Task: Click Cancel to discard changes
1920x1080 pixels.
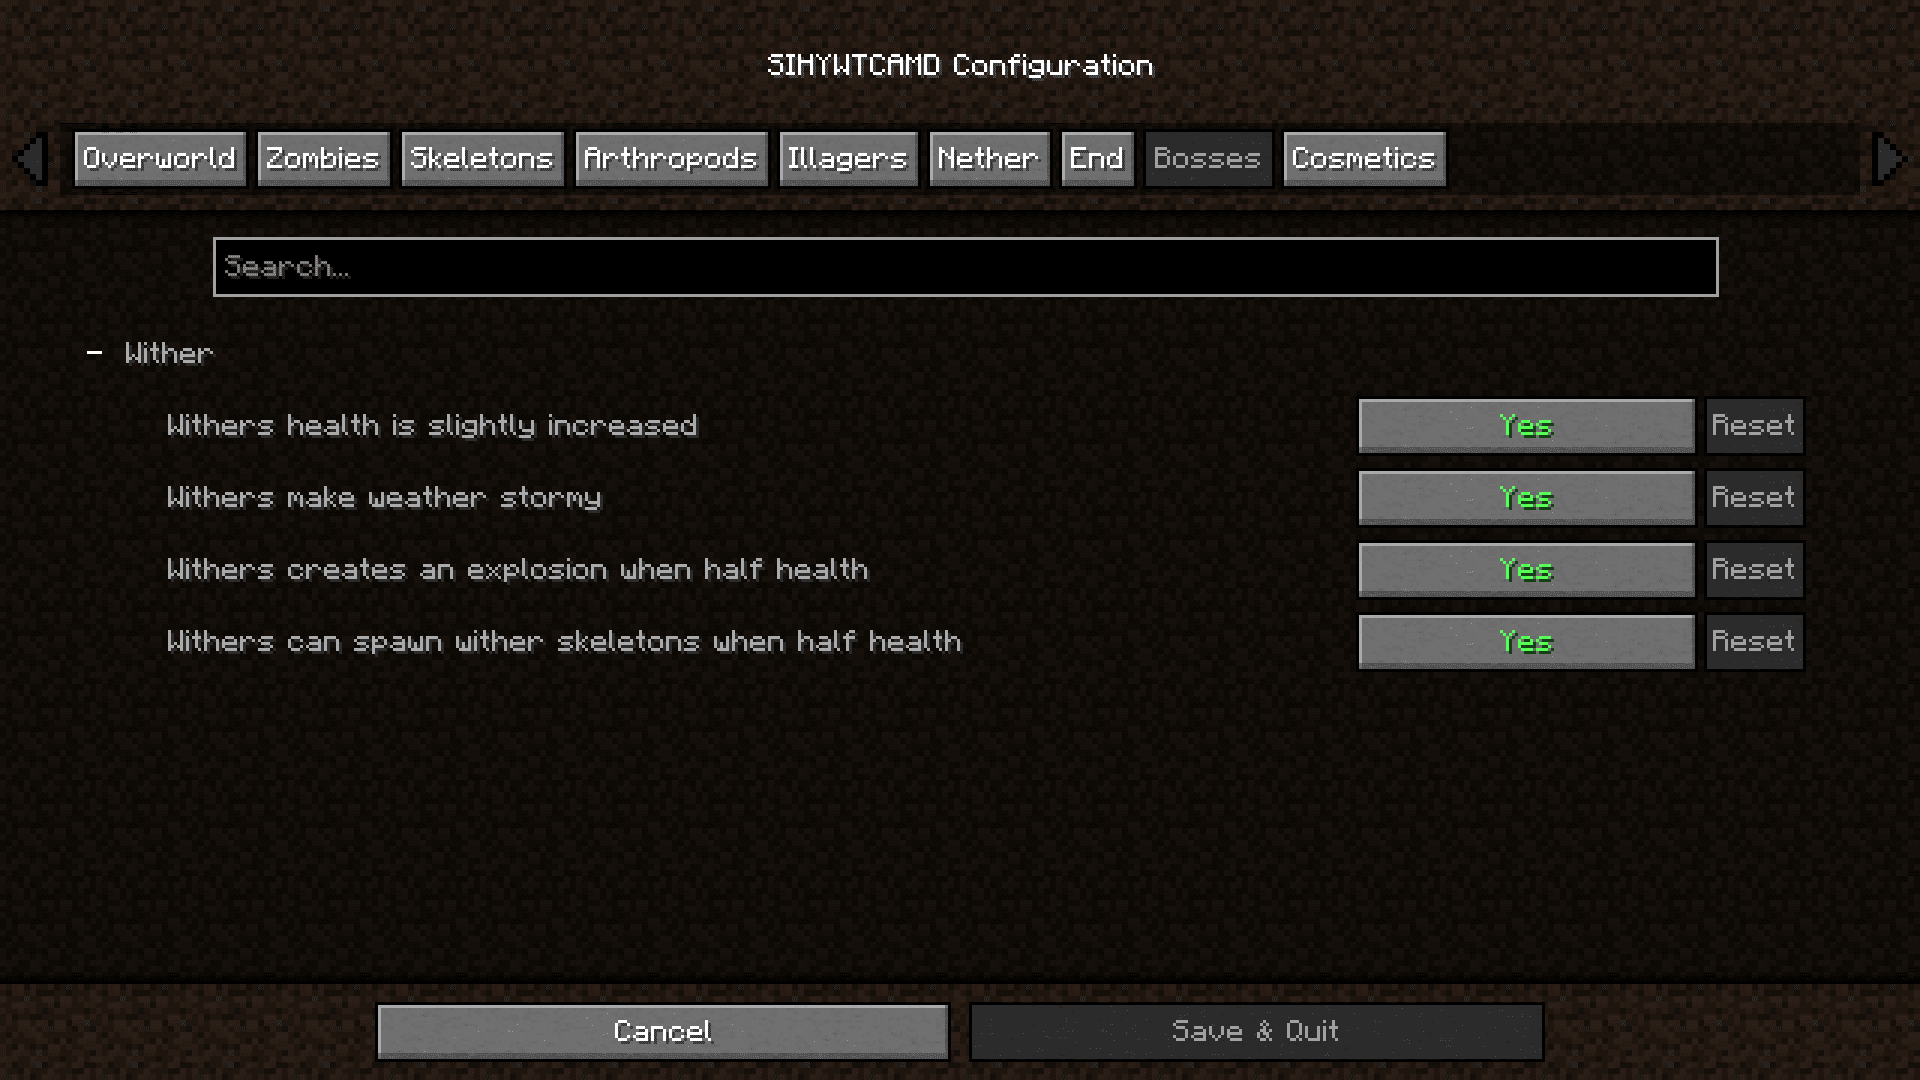Action: point(663,1031)
